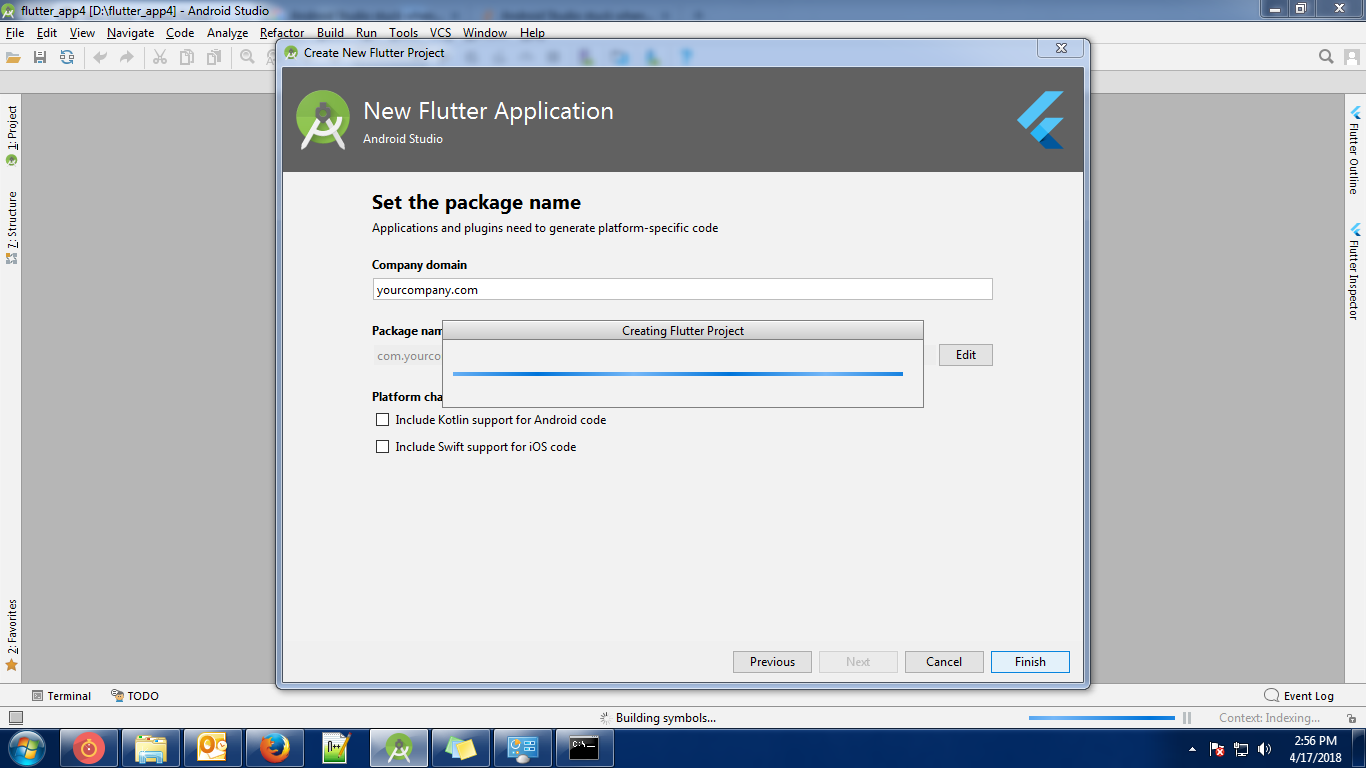
Task: Click the indexing progress bar in status bar
Action: (x=1102, y=718)
